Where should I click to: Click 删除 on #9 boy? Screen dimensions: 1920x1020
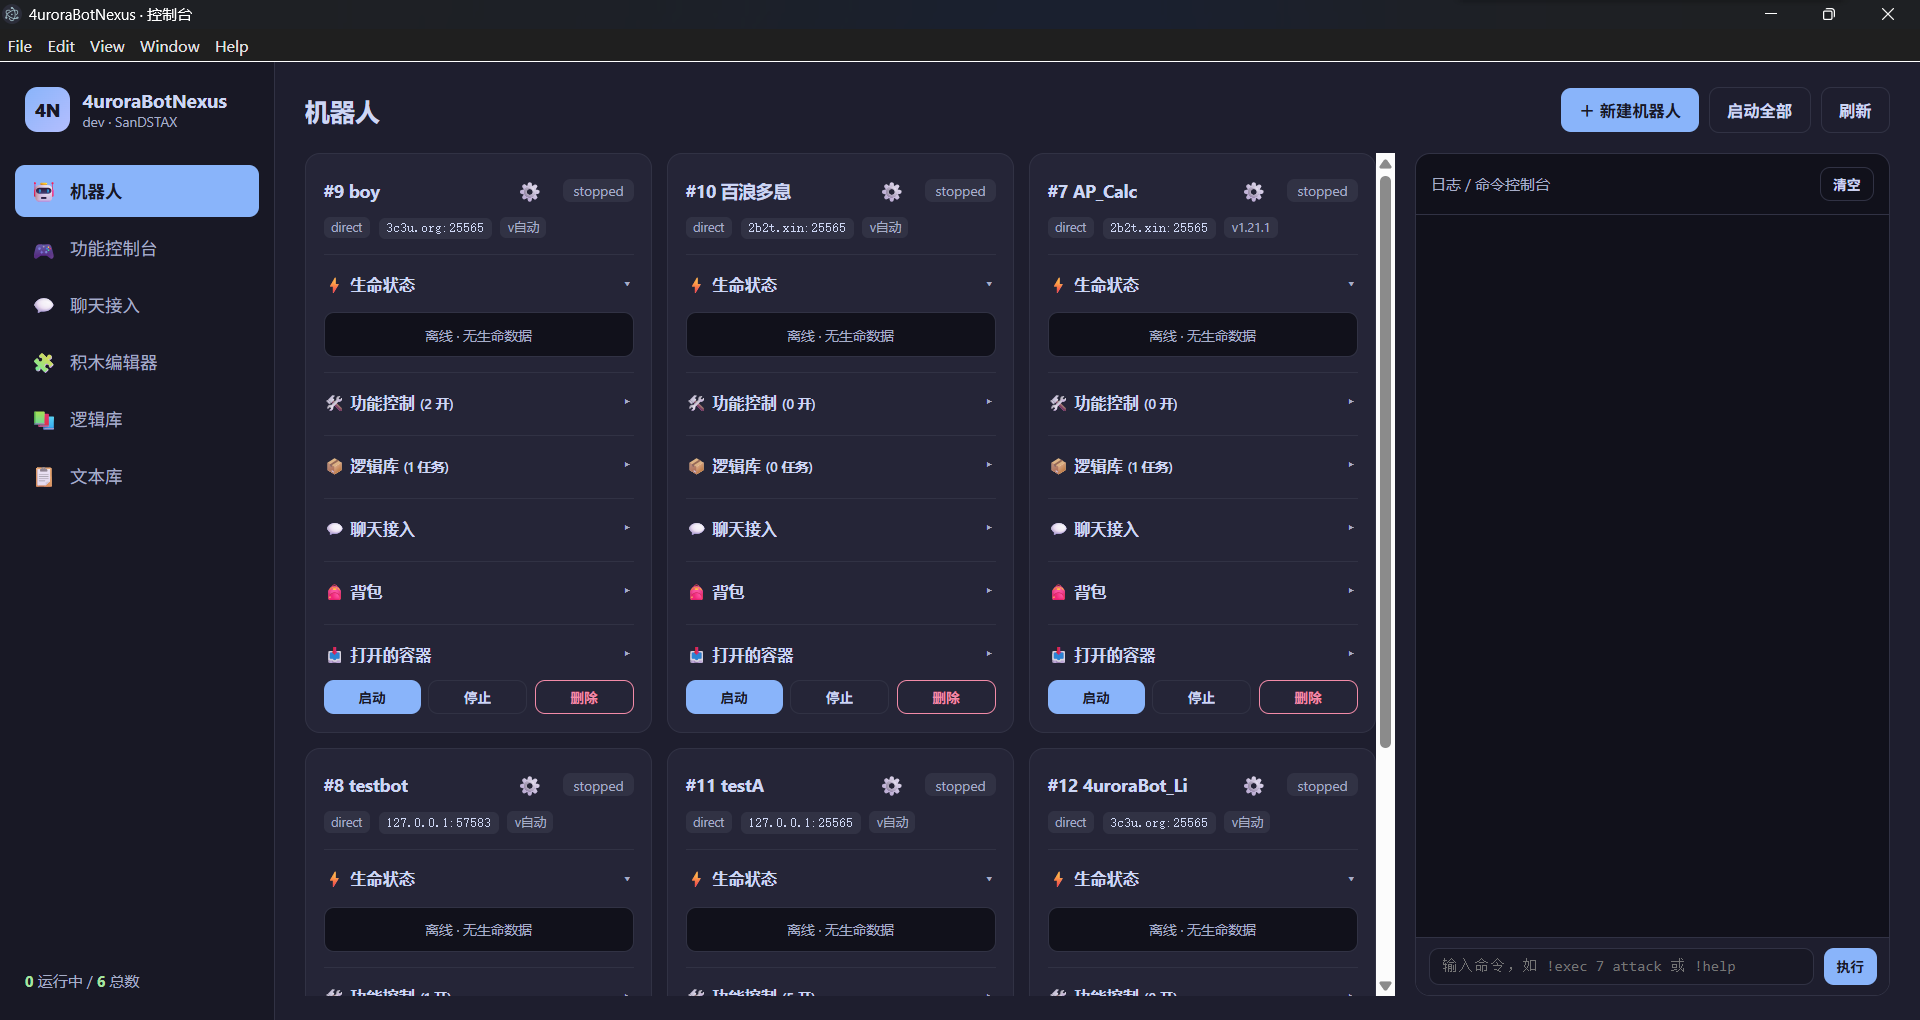pos(584,697)
